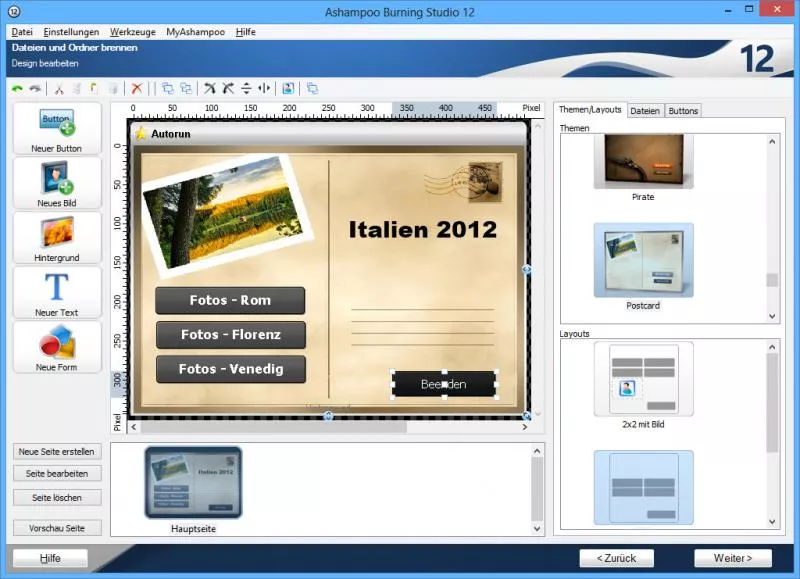Click the green undo arrow icon
The image size is (800, 579).
(x=17, y=89)
